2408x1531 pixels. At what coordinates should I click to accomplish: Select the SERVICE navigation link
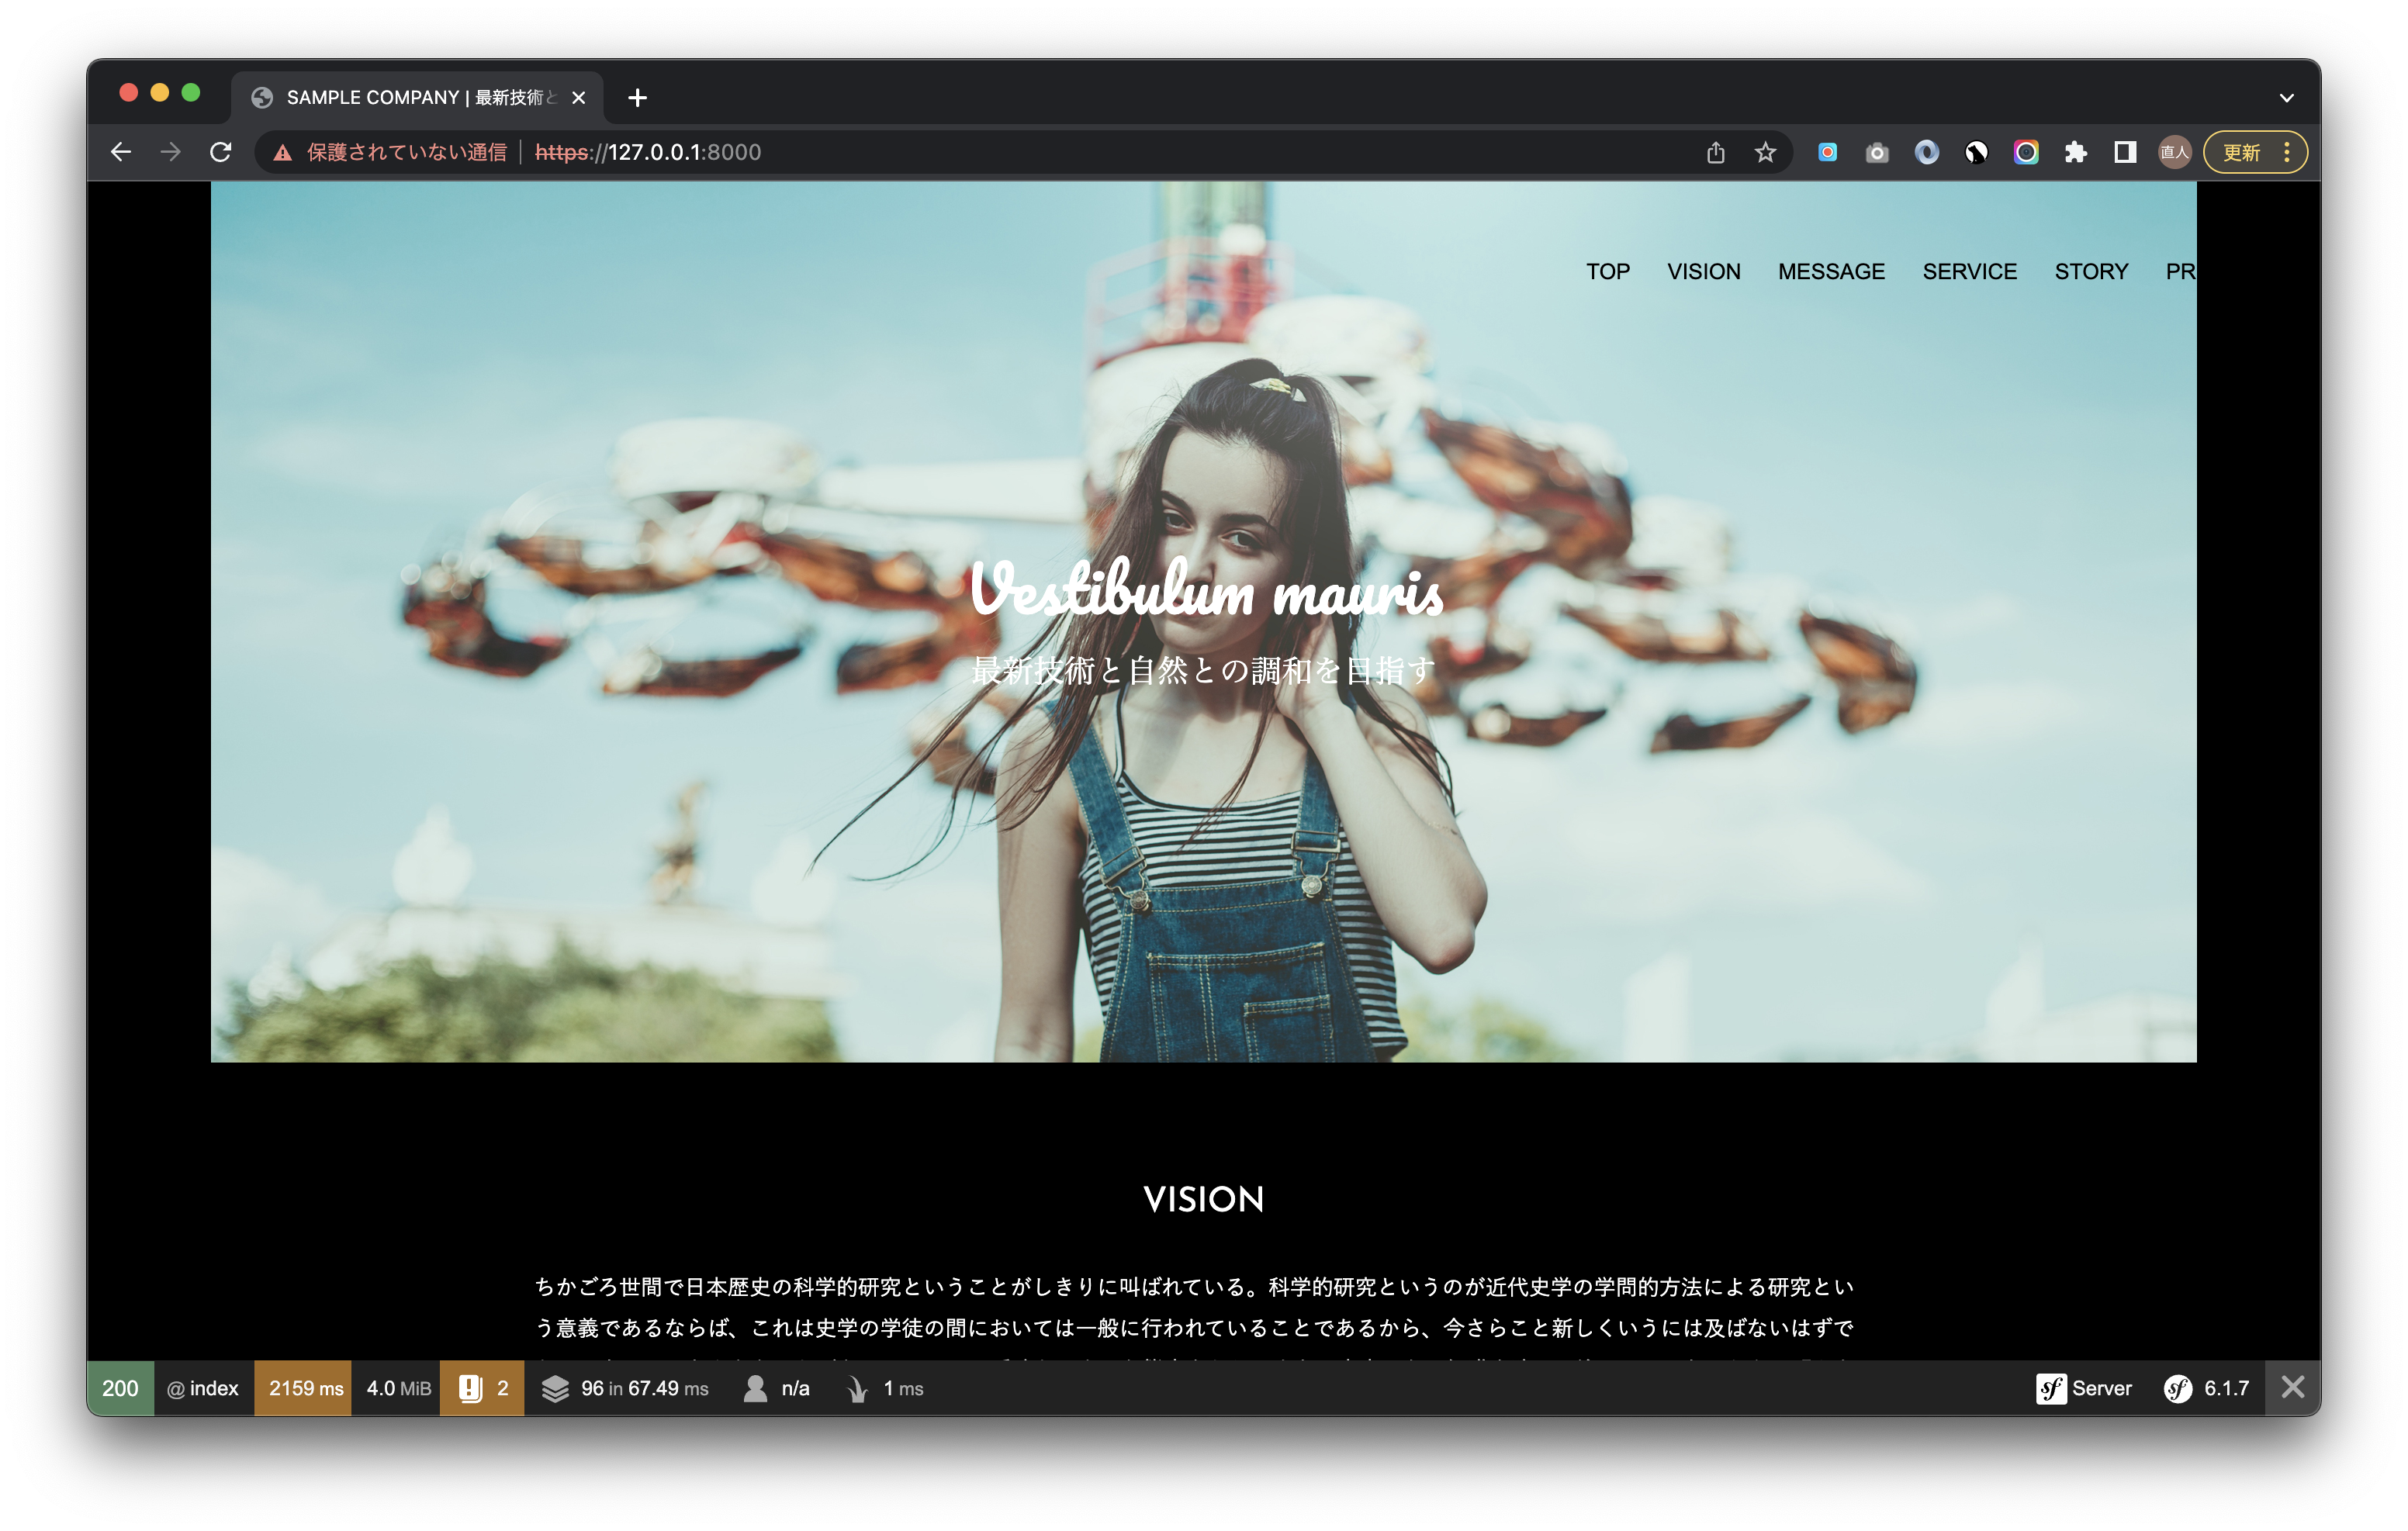(x=1969, y=271)
